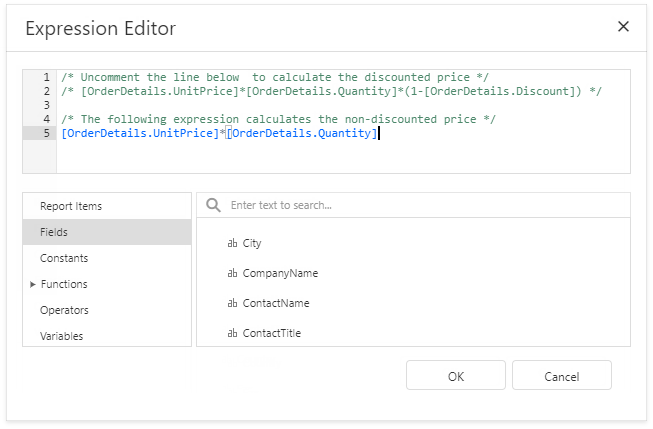This screenshot has width=653, height=429.
Task: Close the Expression Editor dialog
Action: tap(623, 27)
